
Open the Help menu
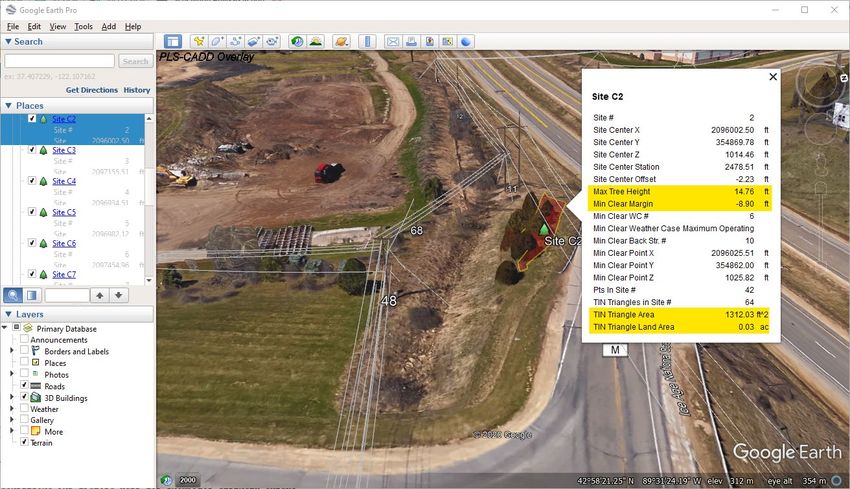pyautogui.click(x=133, y=26)
